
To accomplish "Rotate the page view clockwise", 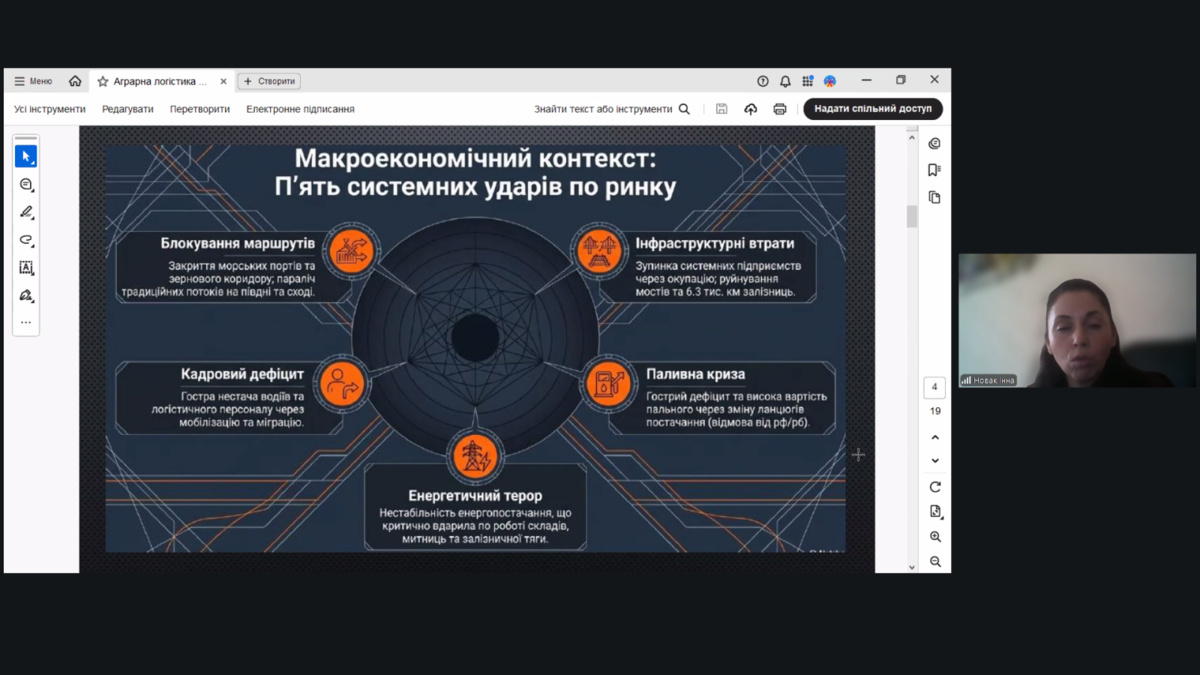I will coord(935,487).
